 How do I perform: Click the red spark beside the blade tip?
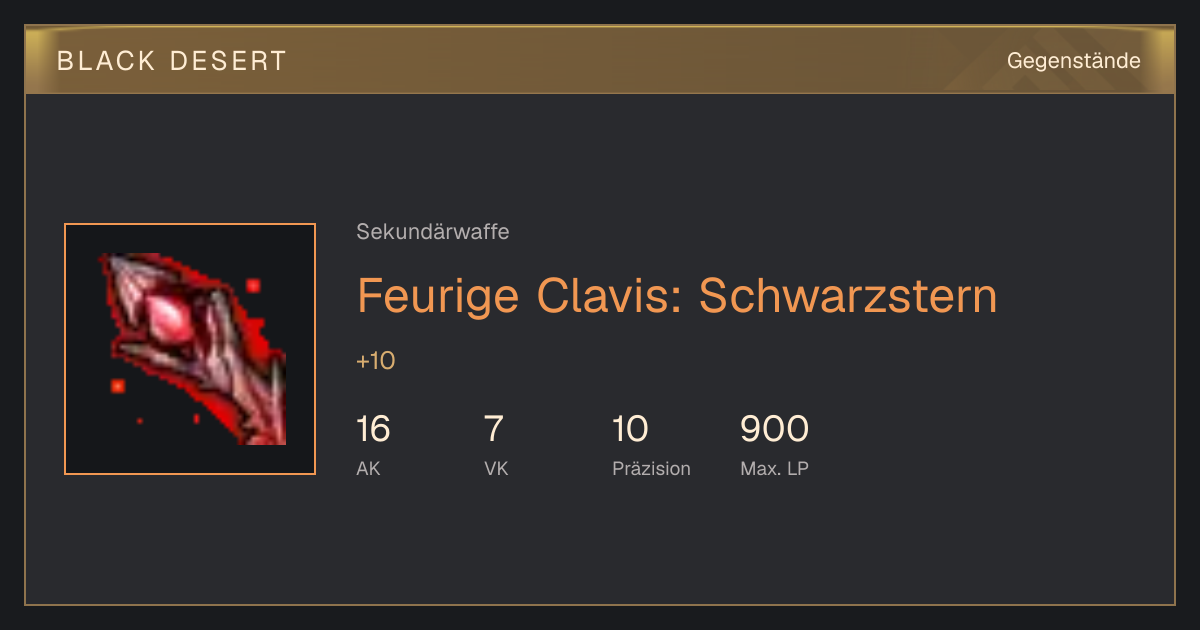coord(253,286)
